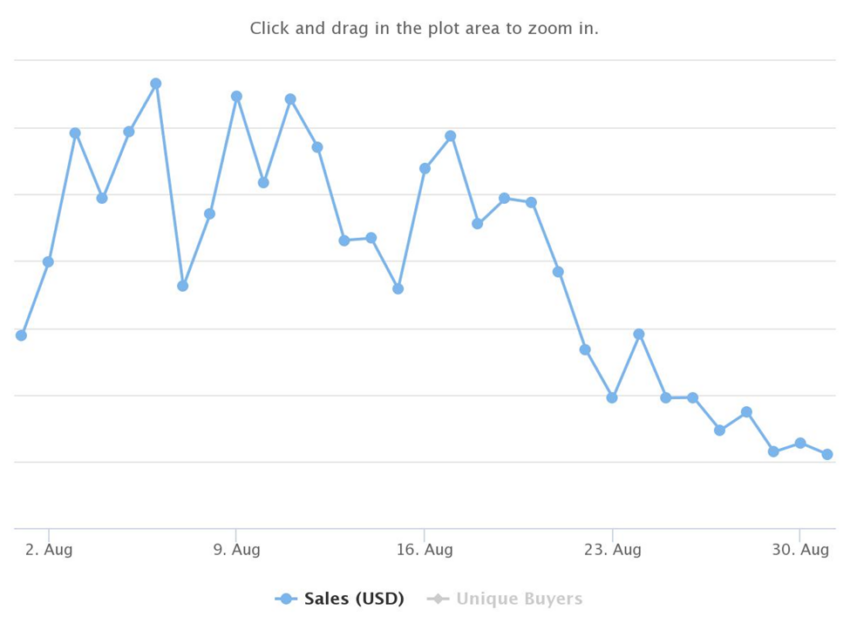Click the data point above 9. Aug
This screenshot has width=850, height=637.
pyautogui.click(x=236, y=96)
